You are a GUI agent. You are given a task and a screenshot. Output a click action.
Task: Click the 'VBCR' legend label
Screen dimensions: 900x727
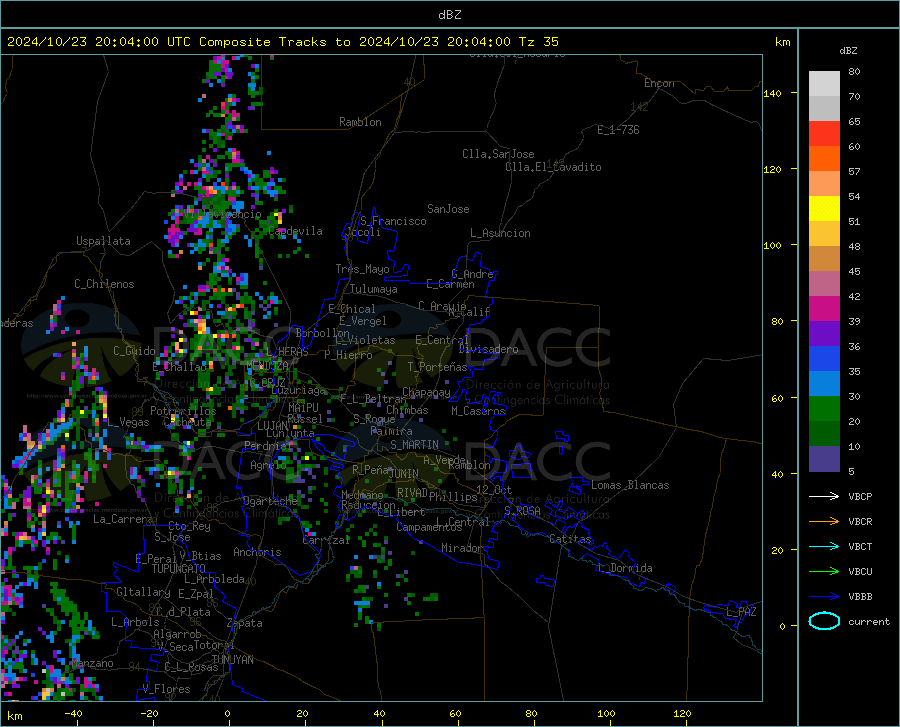click(x=860, y=522)
